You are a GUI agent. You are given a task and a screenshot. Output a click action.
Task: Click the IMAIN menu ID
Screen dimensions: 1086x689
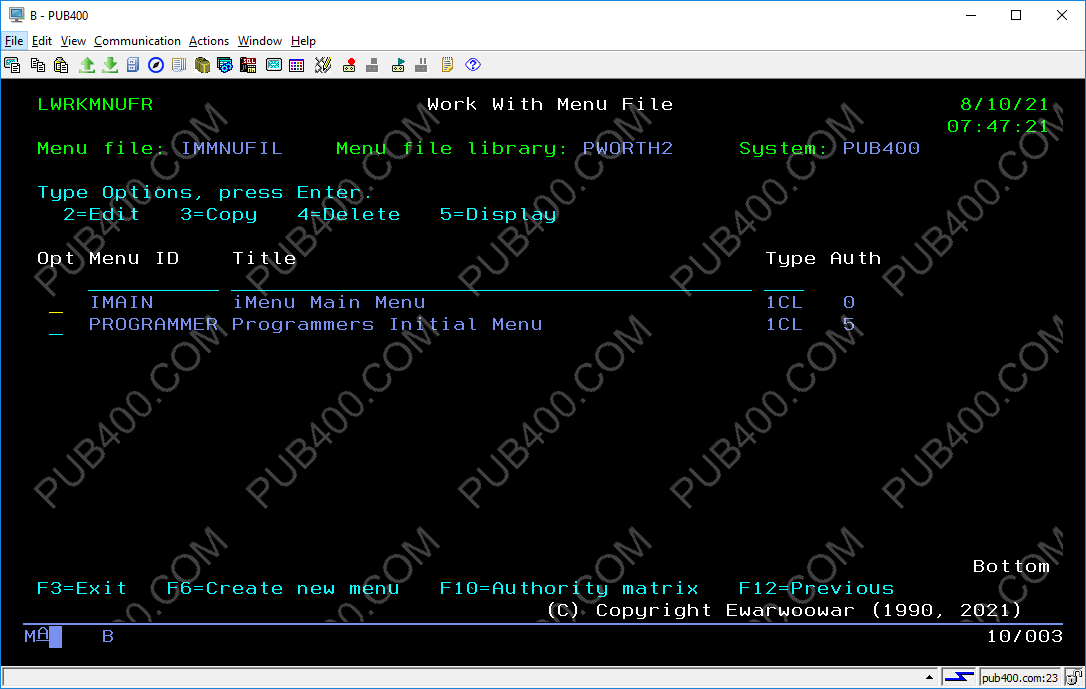click(121, 303)
